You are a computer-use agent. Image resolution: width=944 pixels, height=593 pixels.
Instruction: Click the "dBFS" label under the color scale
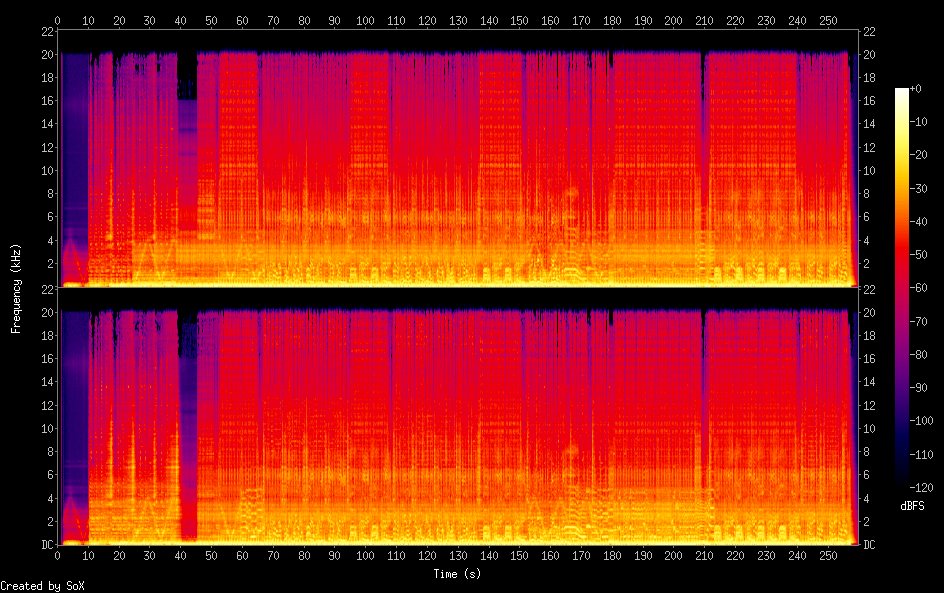(912, 507)
